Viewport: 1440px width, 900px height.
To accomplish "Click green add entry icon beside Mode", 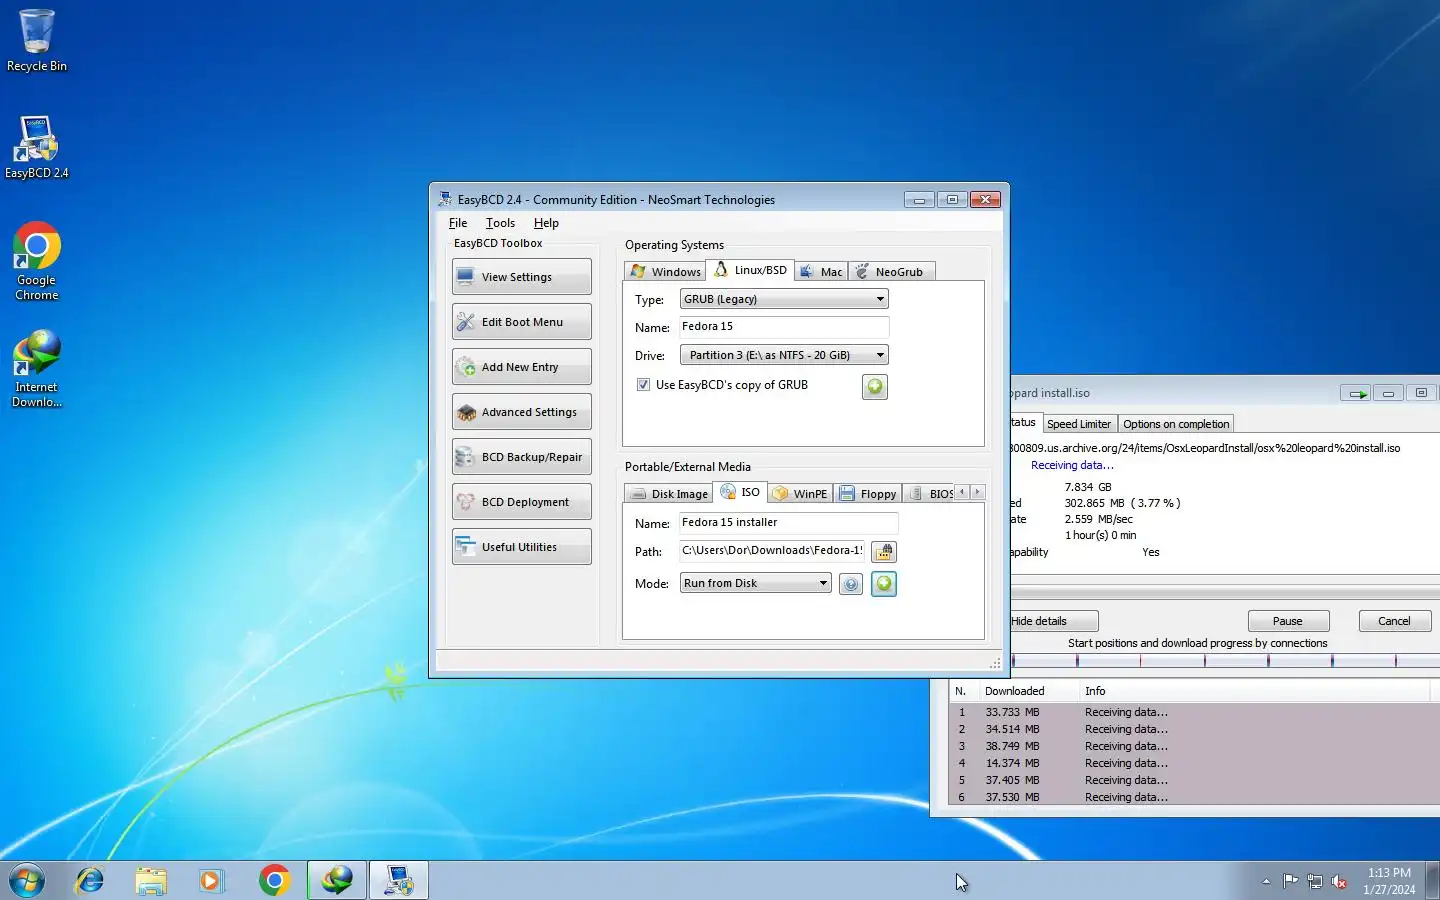I will point(884,584).
